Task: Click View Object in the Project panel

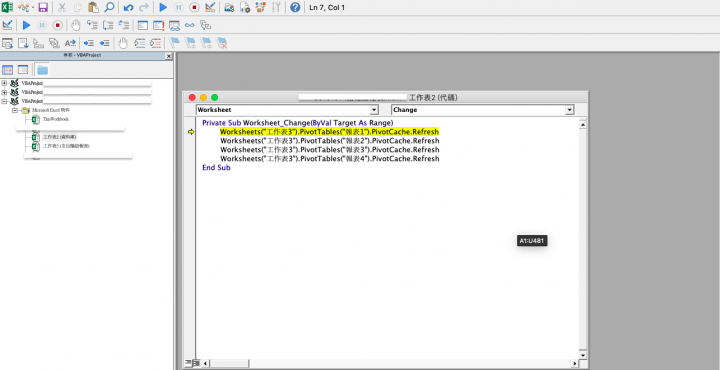Action: tap(23, 70)
